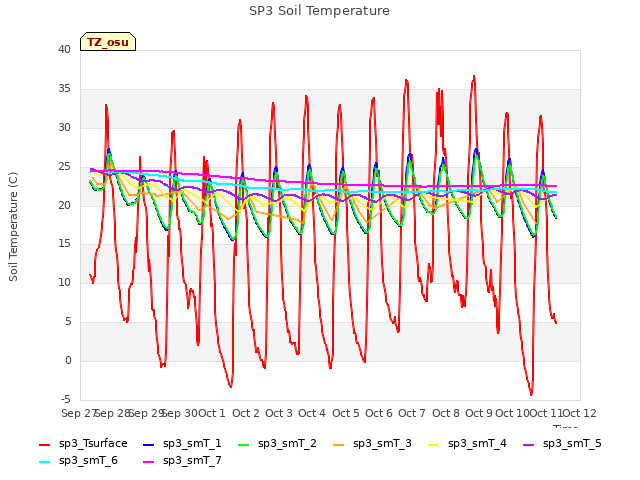Toggle sp3_smT_1 series in legend
640x480 pixels.
pyautogui.click(x=182, y=443)
